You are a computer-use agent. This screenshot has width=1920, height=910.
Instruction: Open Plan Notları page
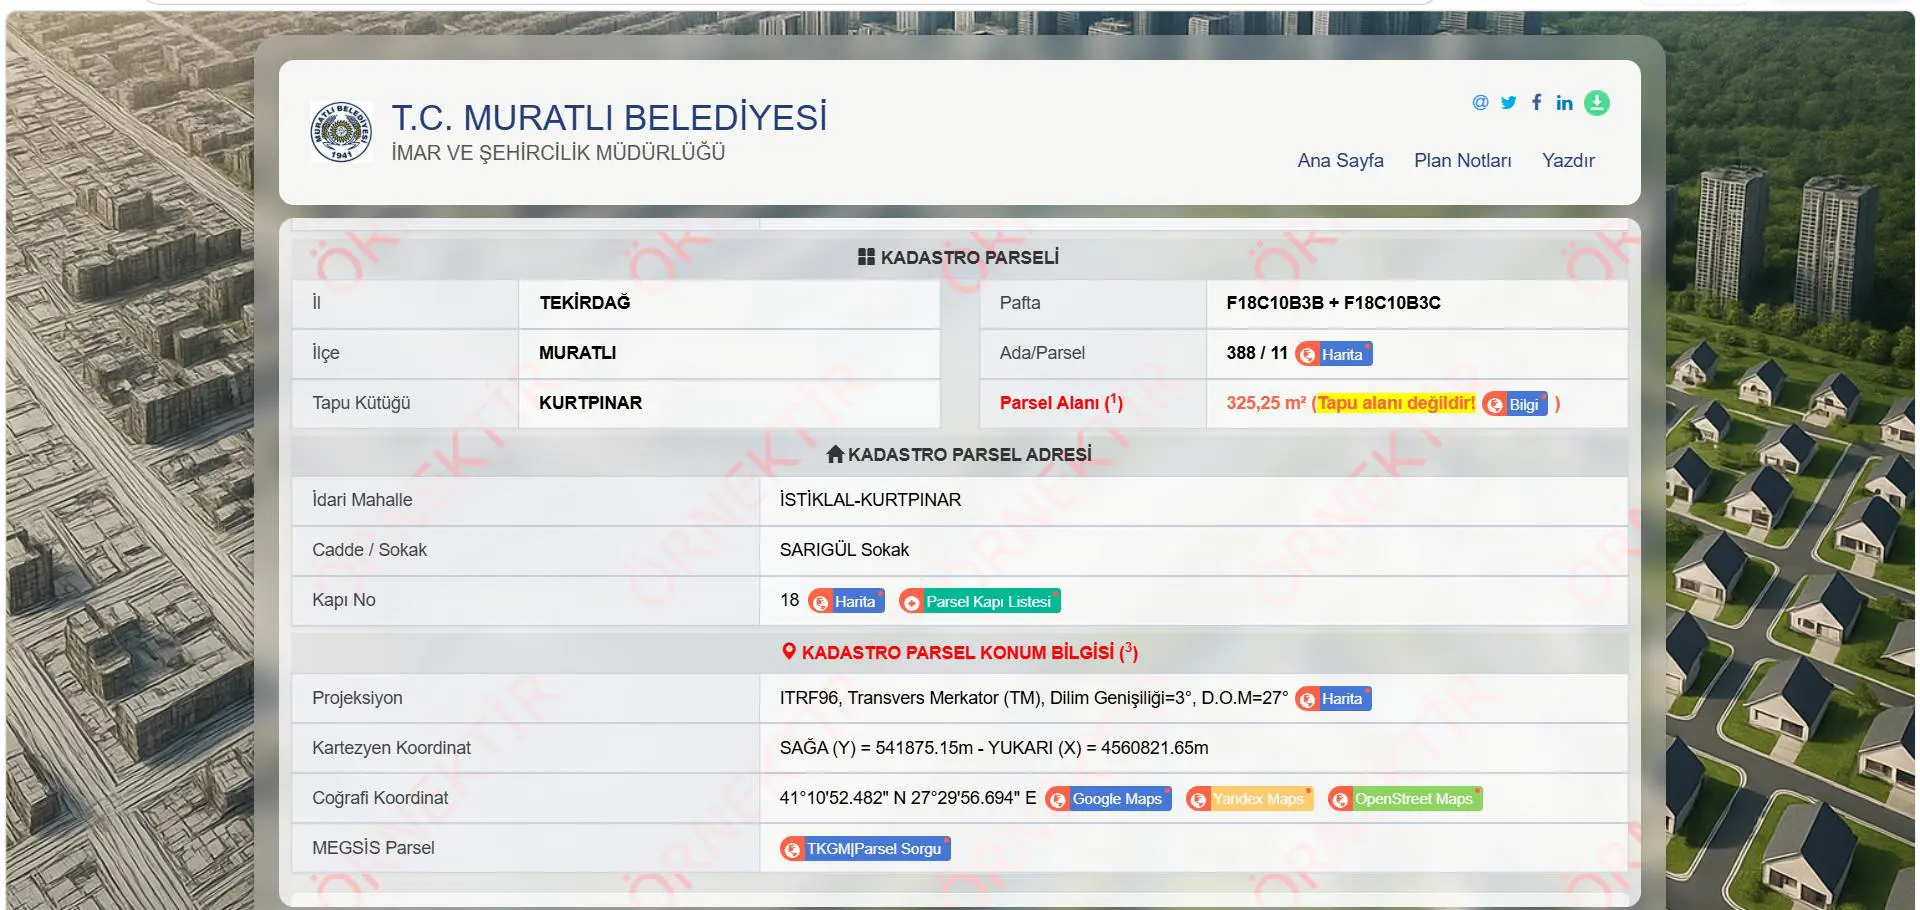point(1462,161)
